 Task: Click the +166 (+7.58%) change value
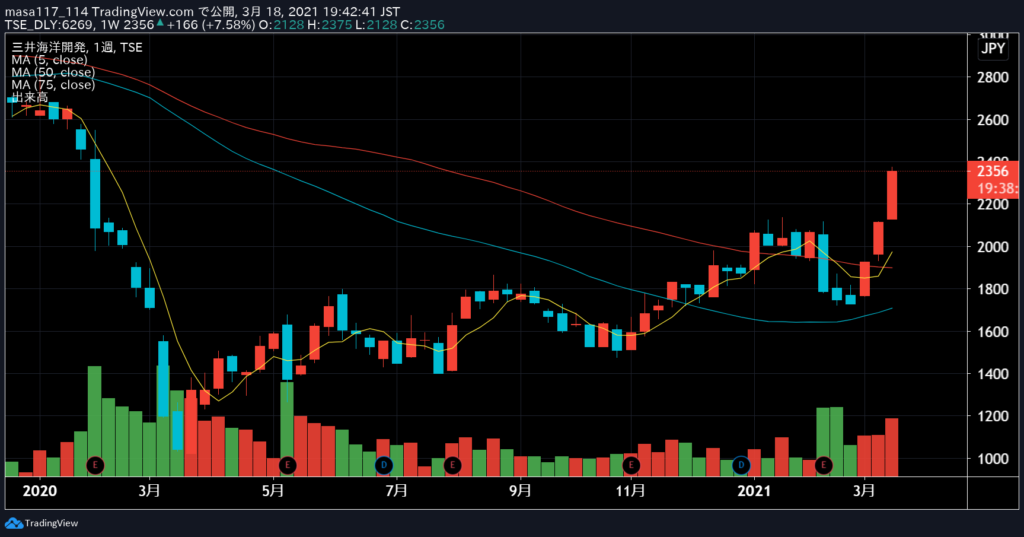click(210, 25)
